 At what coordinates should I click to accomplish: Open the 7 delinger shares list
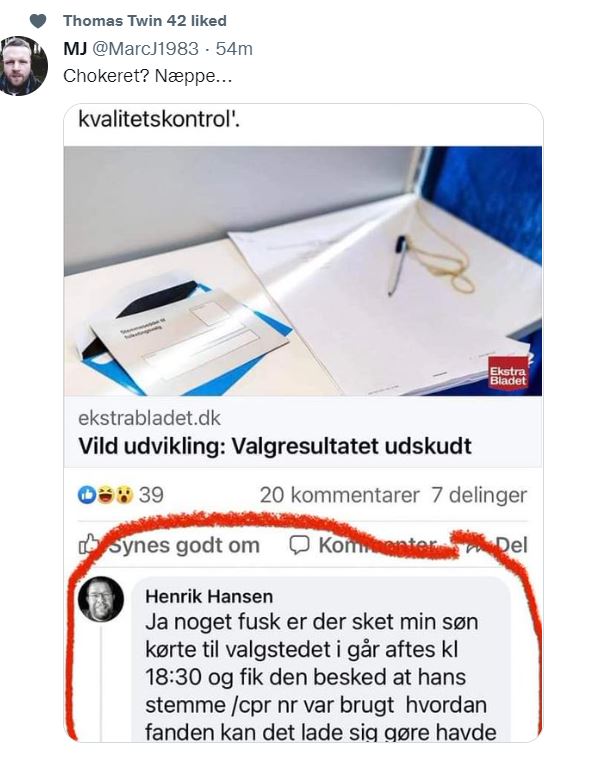coord(479,495)
